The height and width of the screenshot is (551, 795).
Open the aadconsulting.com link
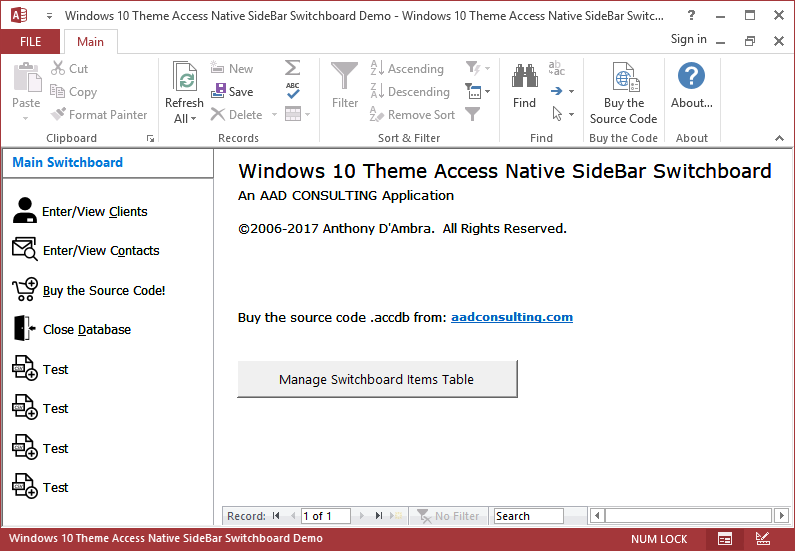(x=512, y=317)
